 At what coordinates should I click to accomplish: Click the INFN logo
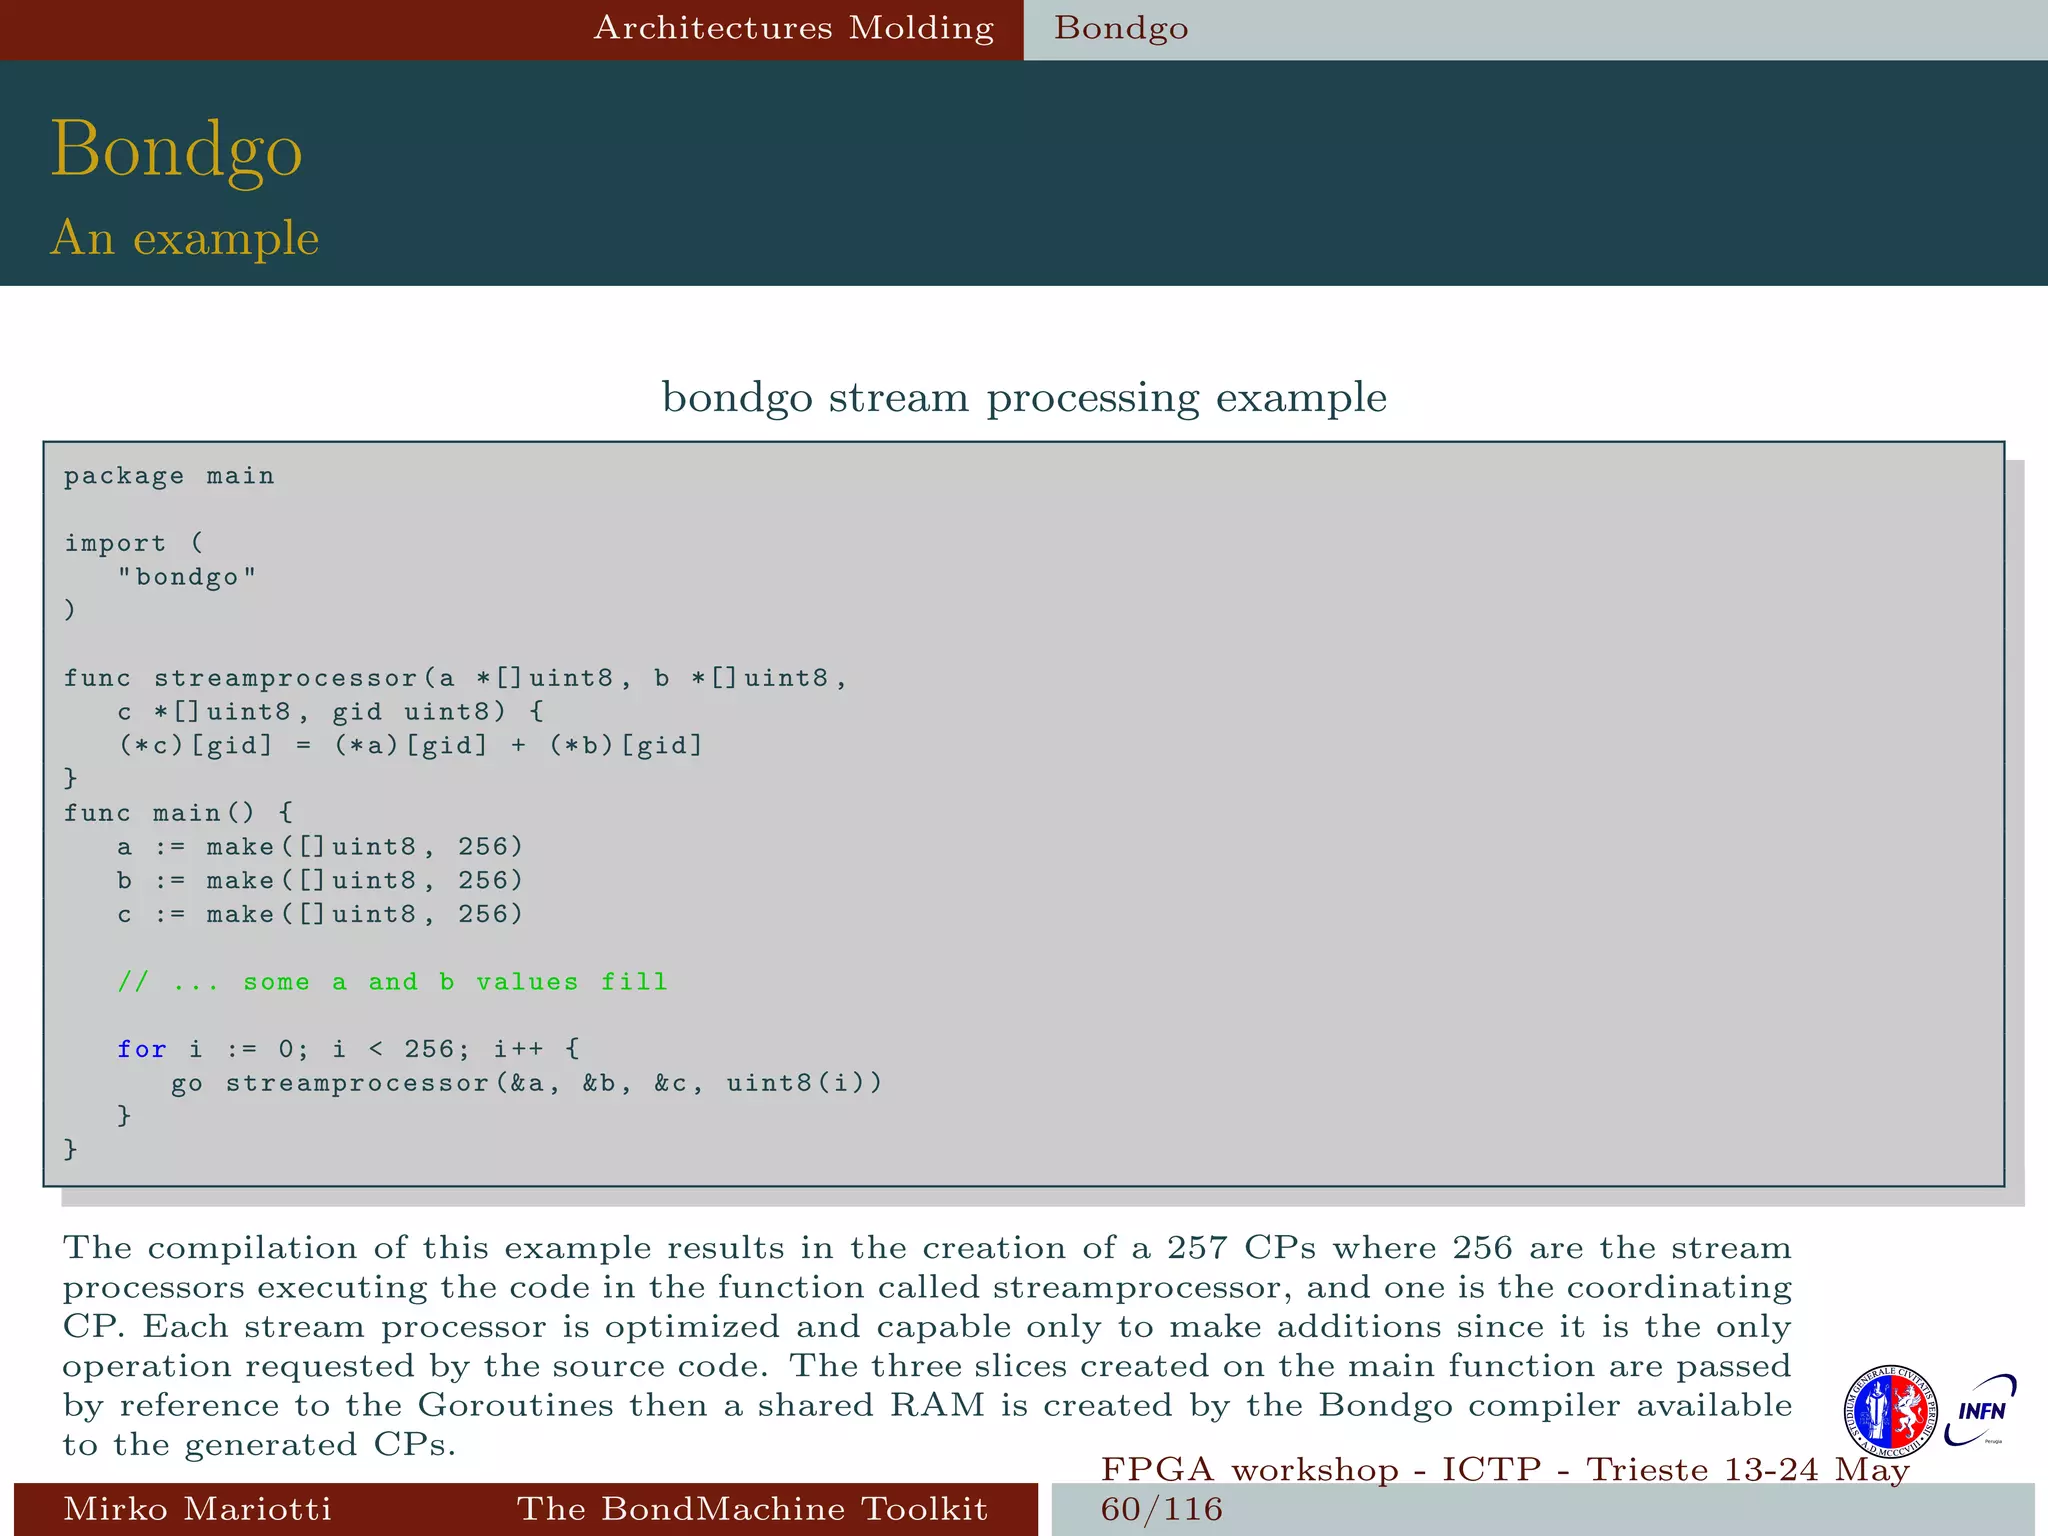(1980, 1410)
